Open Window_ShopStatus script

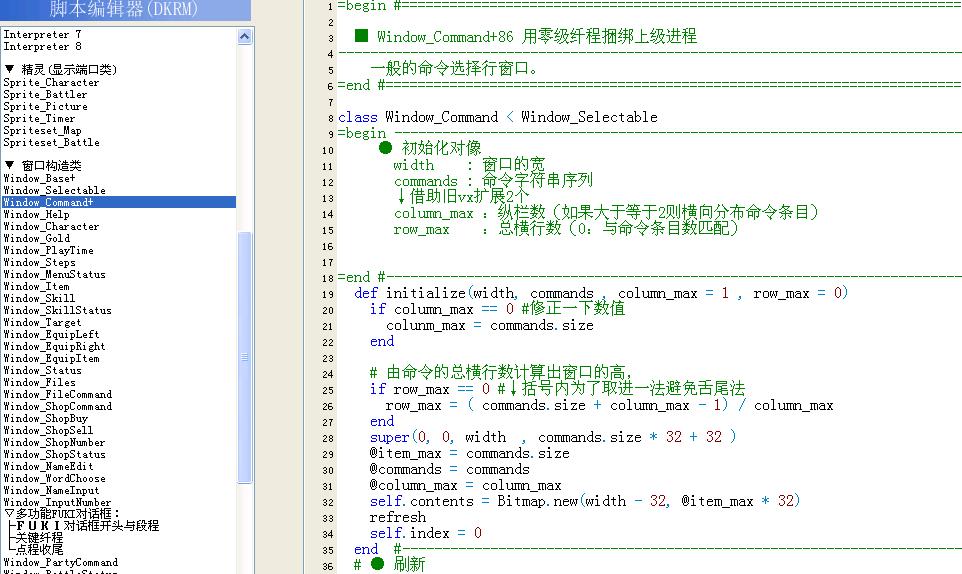(54, 454)
